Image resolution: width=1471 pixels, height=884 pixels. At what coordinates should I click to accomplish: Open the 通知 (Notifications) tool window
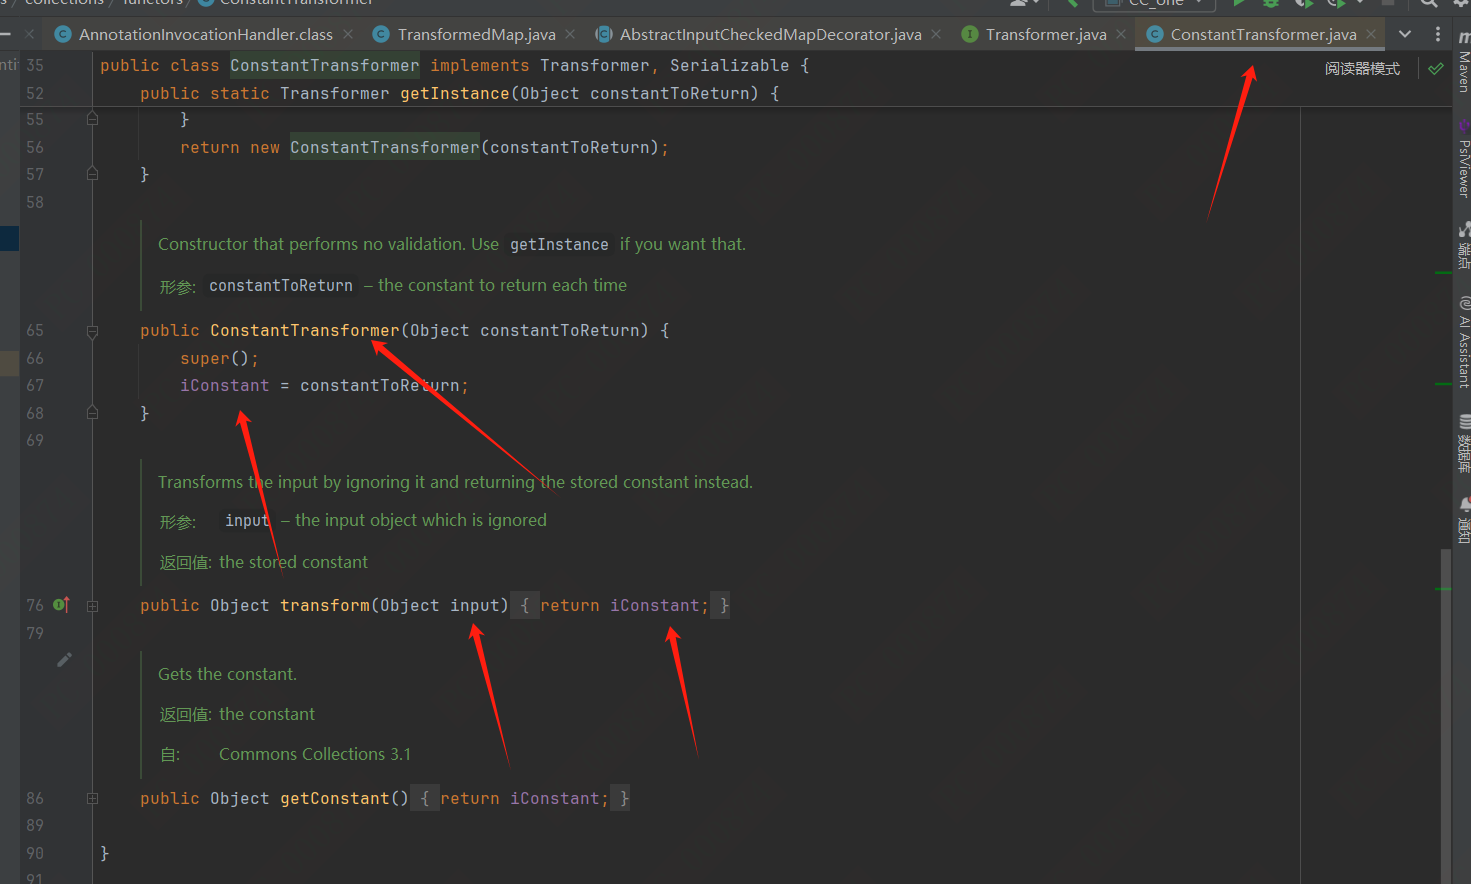(x=1463, y=520)
